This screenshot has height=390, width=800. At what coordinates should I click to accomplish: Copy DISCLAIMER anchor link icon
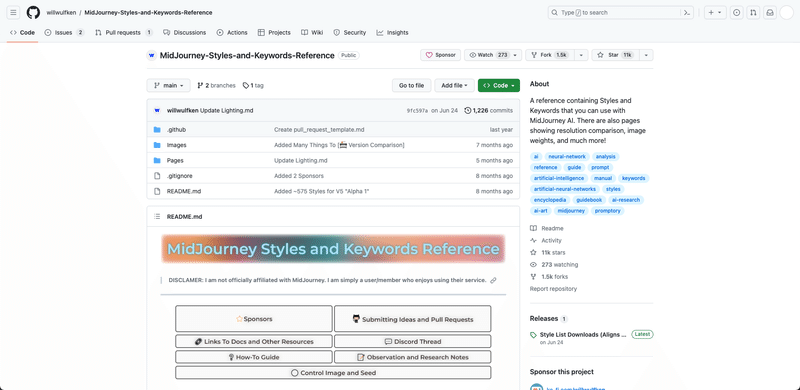(x=493, y=280)
